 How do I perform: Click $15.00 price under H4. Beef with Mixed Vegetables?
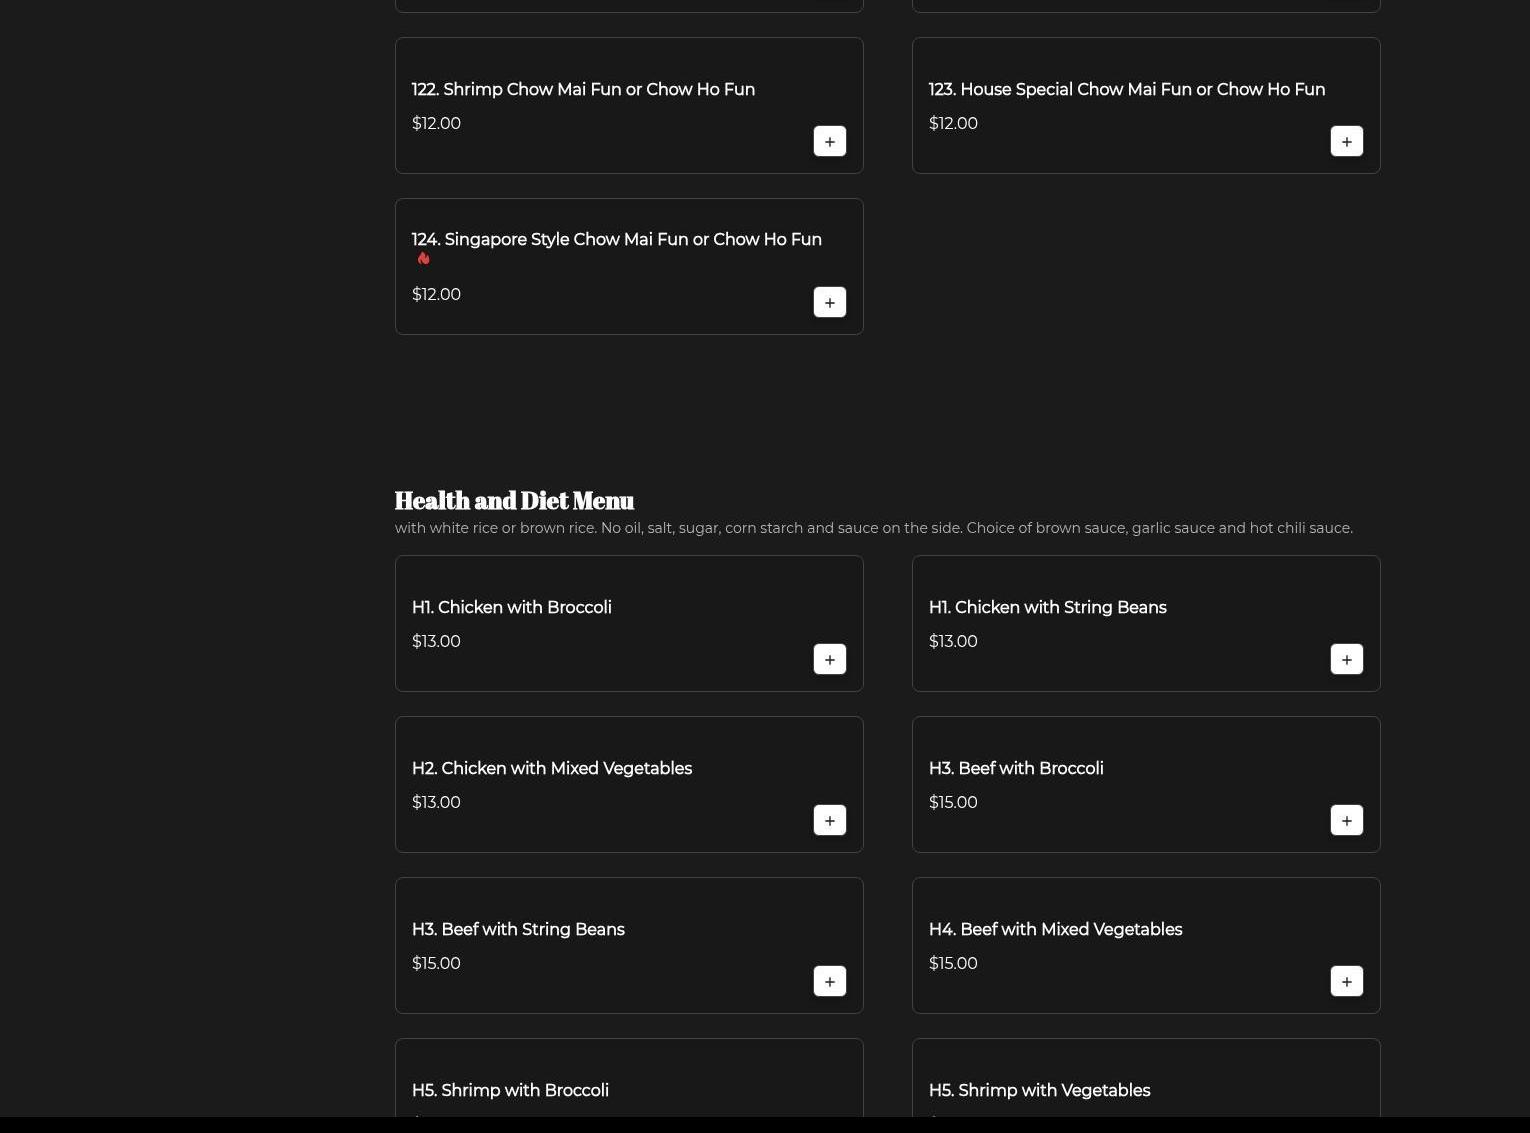point(953,963)
